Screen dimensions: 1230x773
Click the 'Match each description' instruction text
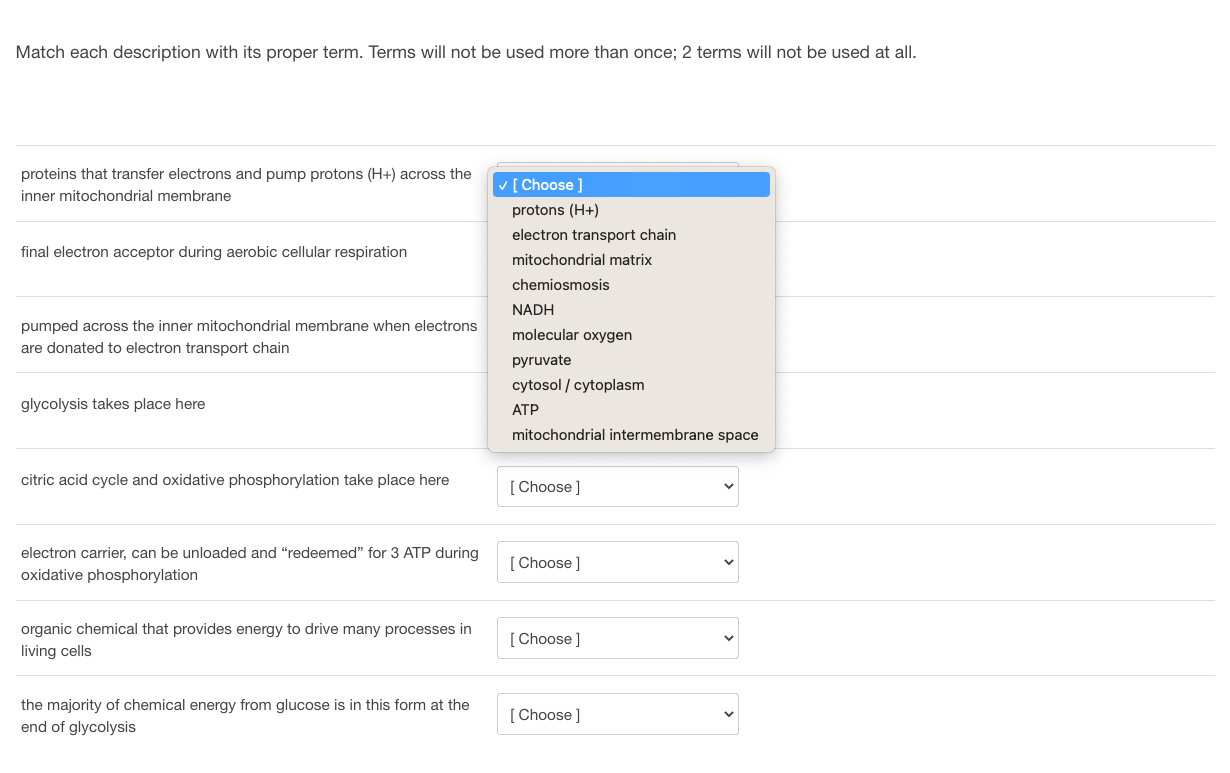pyautogui.click(x=466, y=52)
